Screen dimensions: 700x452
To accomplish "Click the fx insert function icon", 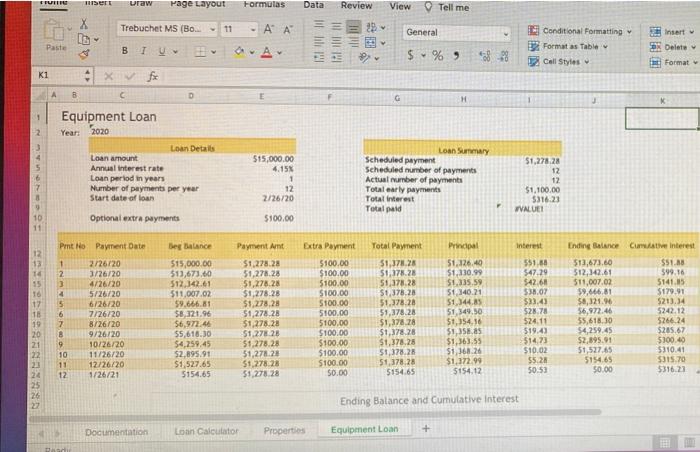I will [153, 76].
